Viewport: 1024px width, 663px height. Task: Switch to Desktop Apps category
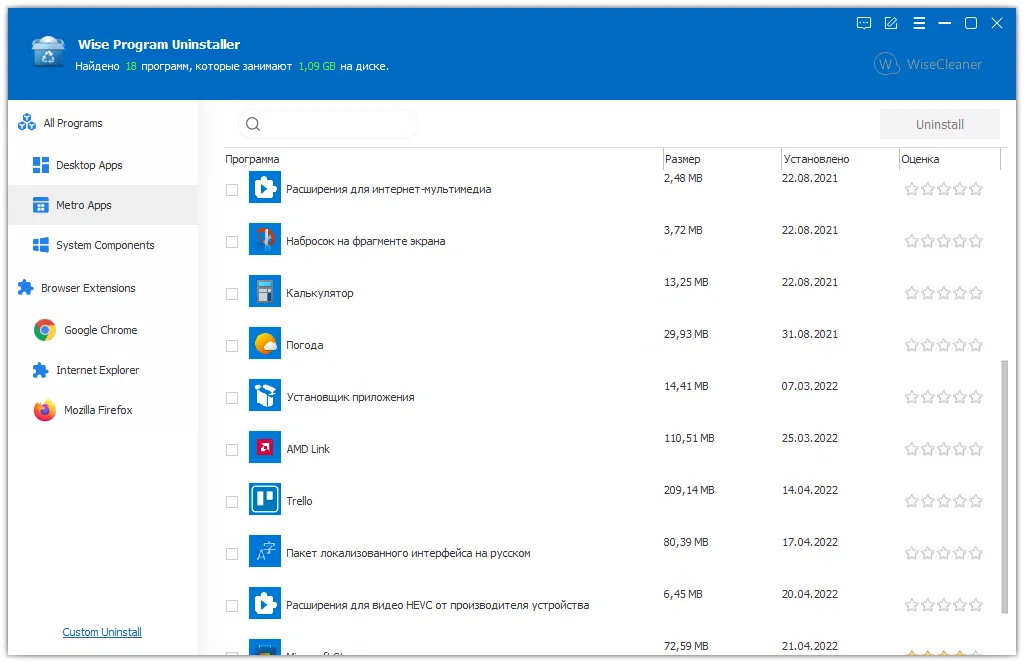tap(89, 165)
